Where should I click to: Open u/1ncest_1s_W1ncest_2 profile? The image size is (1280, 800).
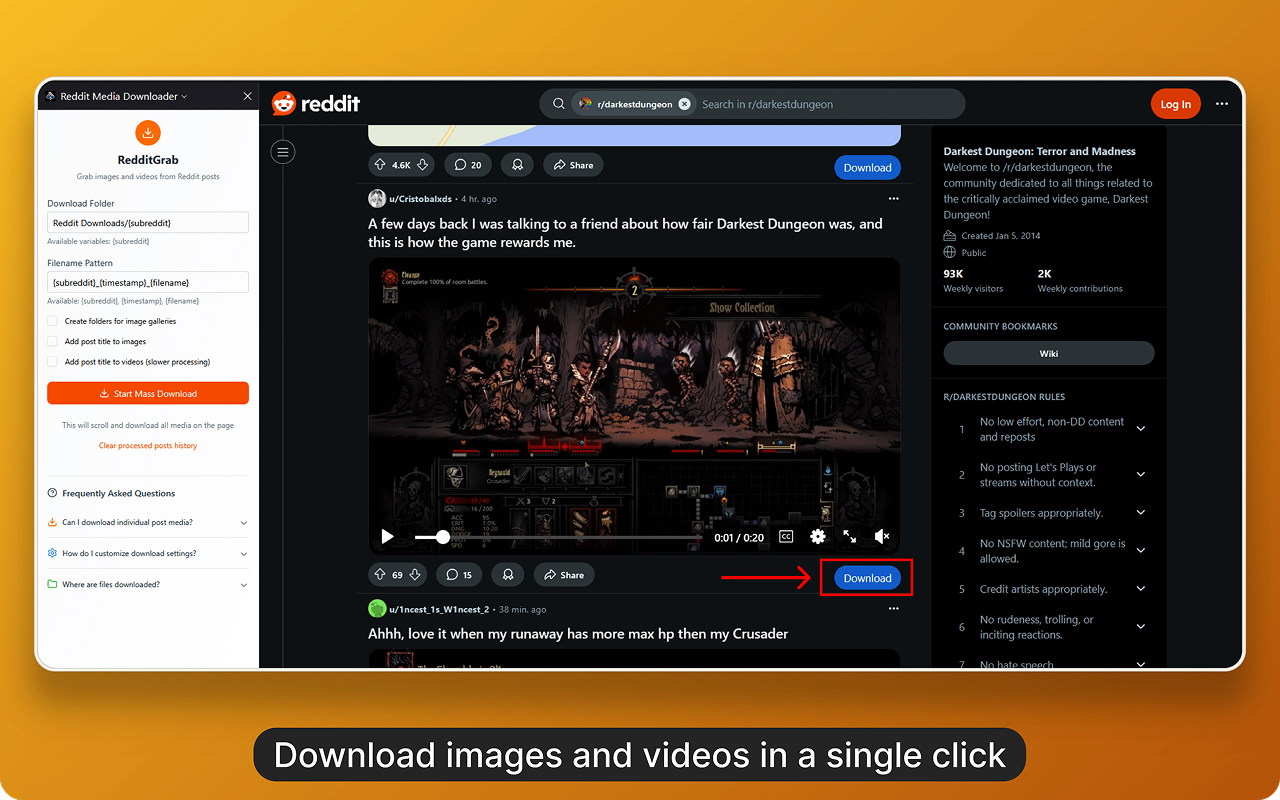439,609
